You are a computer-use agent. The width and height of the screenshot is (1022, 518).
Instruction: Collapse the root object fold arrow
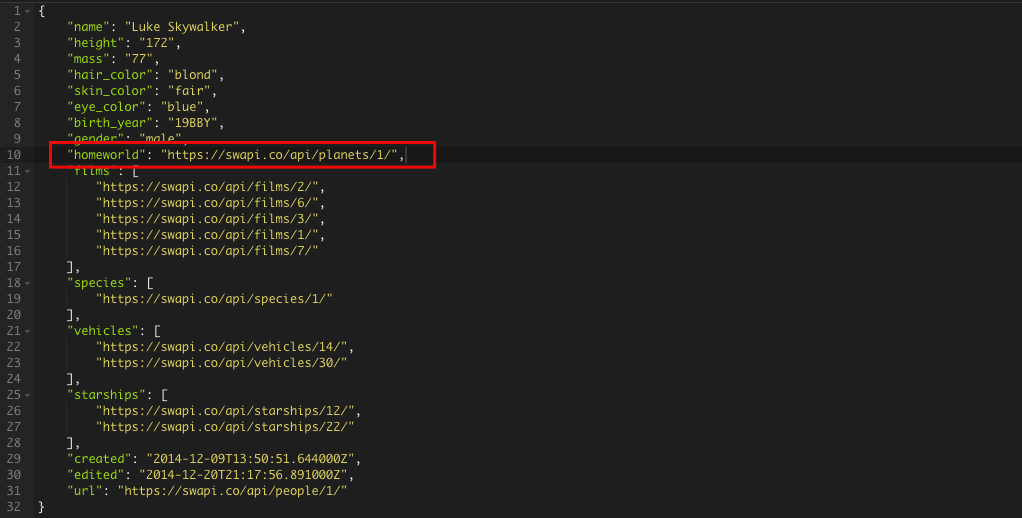coord(27,11)
